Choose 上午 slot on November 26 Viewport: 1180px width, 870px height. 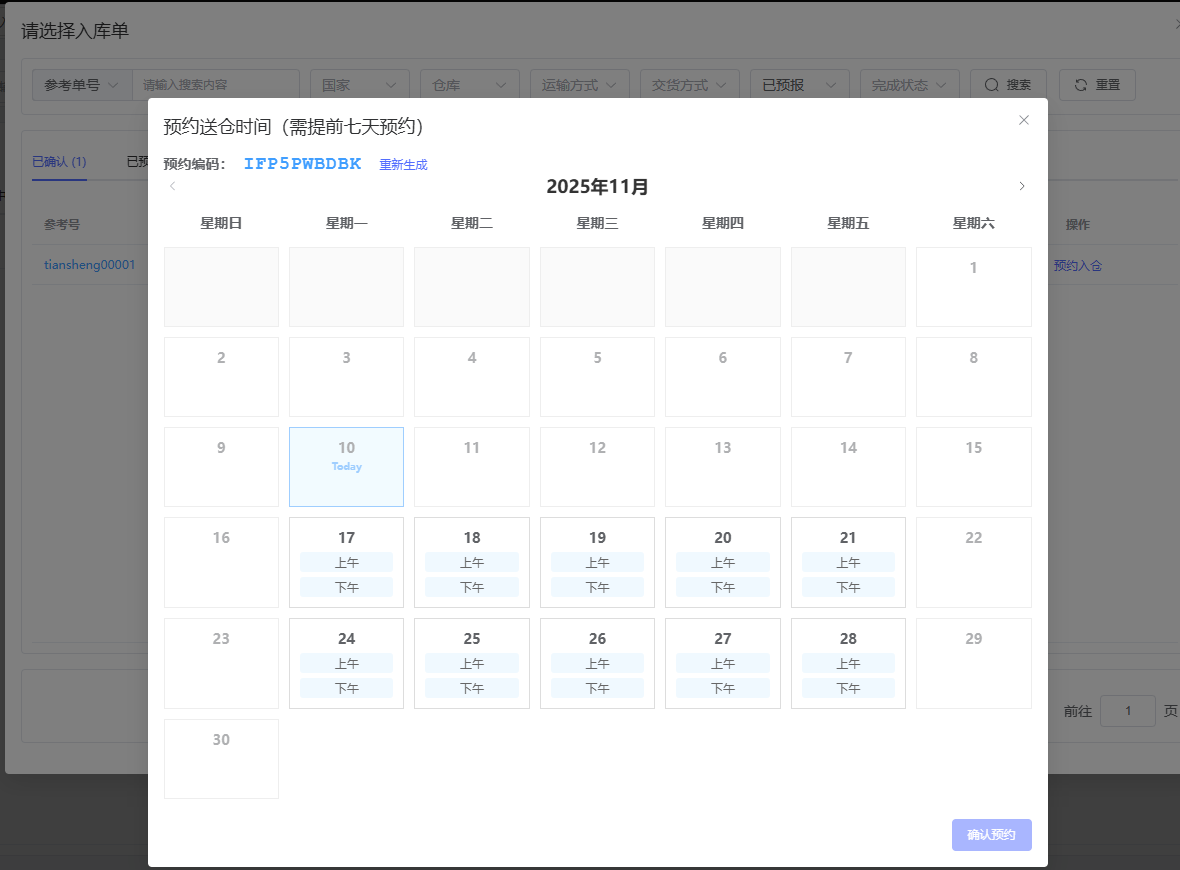click(x=597, y=663)
